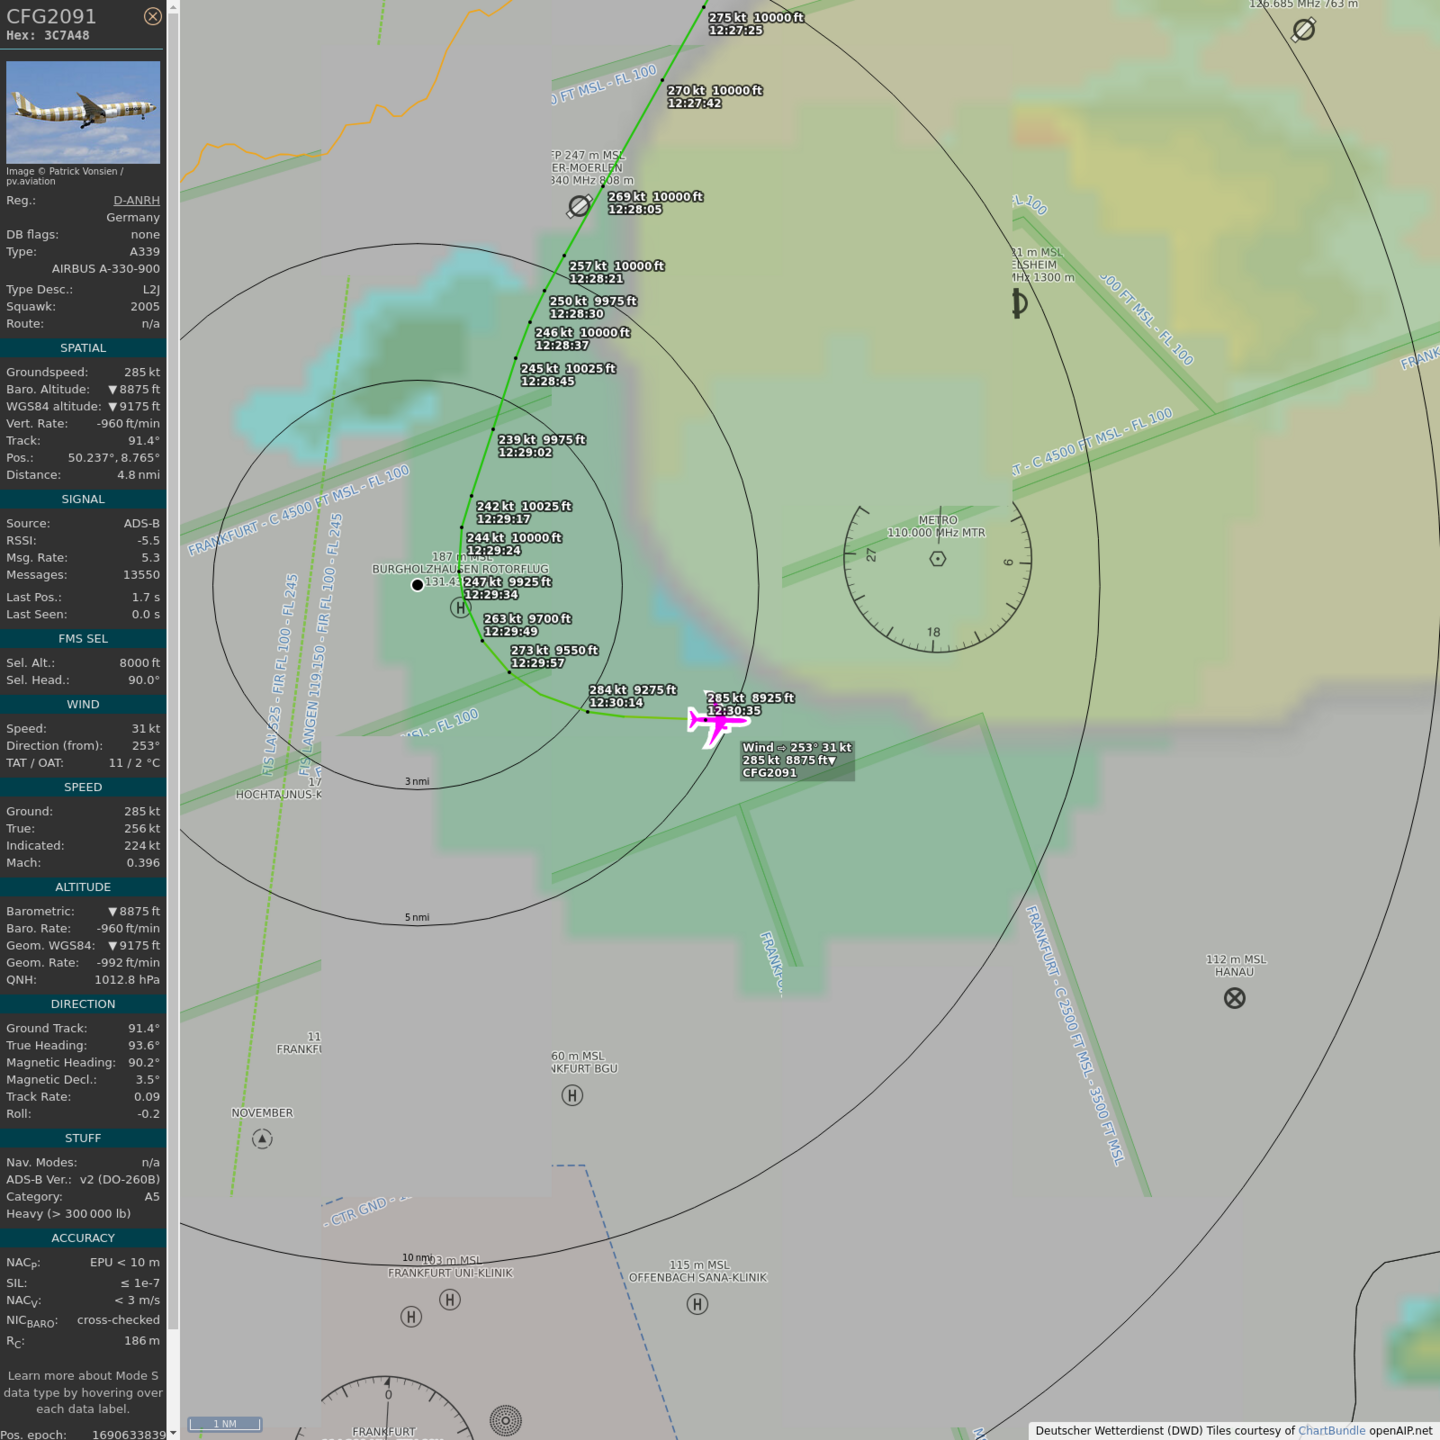1440x1440 pixels.
Task: Open the openAIP.net attribution link
Action: click(1400, 1431)
